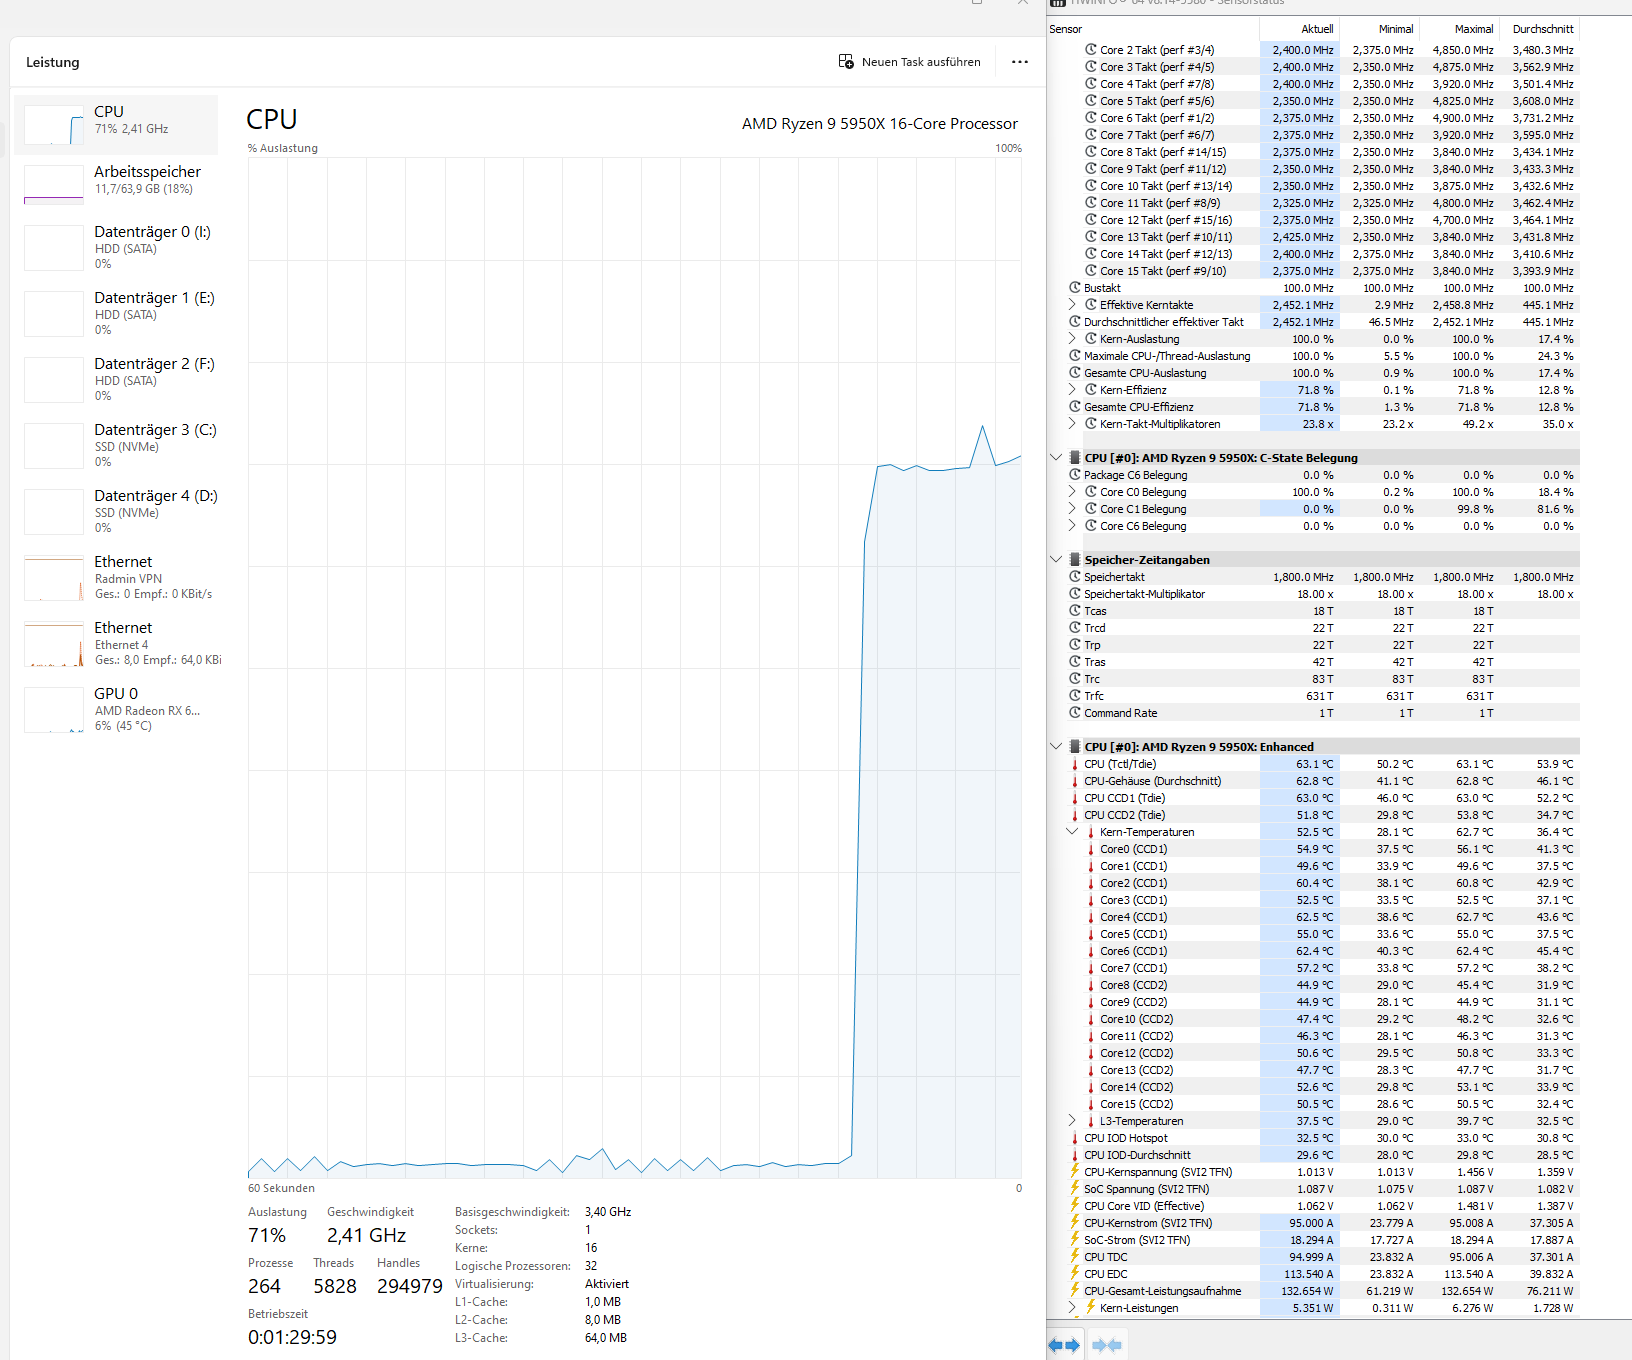The width and height of the screenshot is (1632, 1360).
Task: Click the Leistung page heading
Action: point(53,62)
